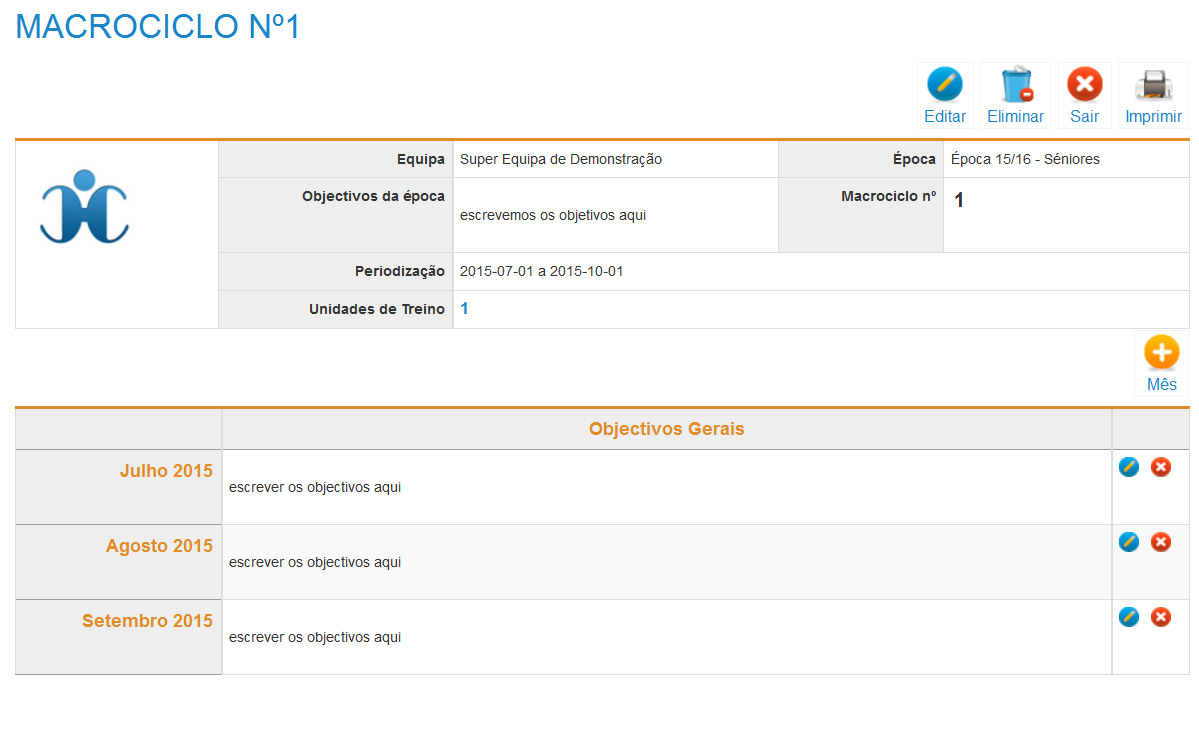Click the Agosto 2015 month label
This screenshot has height=739, width=1199.
click(159, 546)
